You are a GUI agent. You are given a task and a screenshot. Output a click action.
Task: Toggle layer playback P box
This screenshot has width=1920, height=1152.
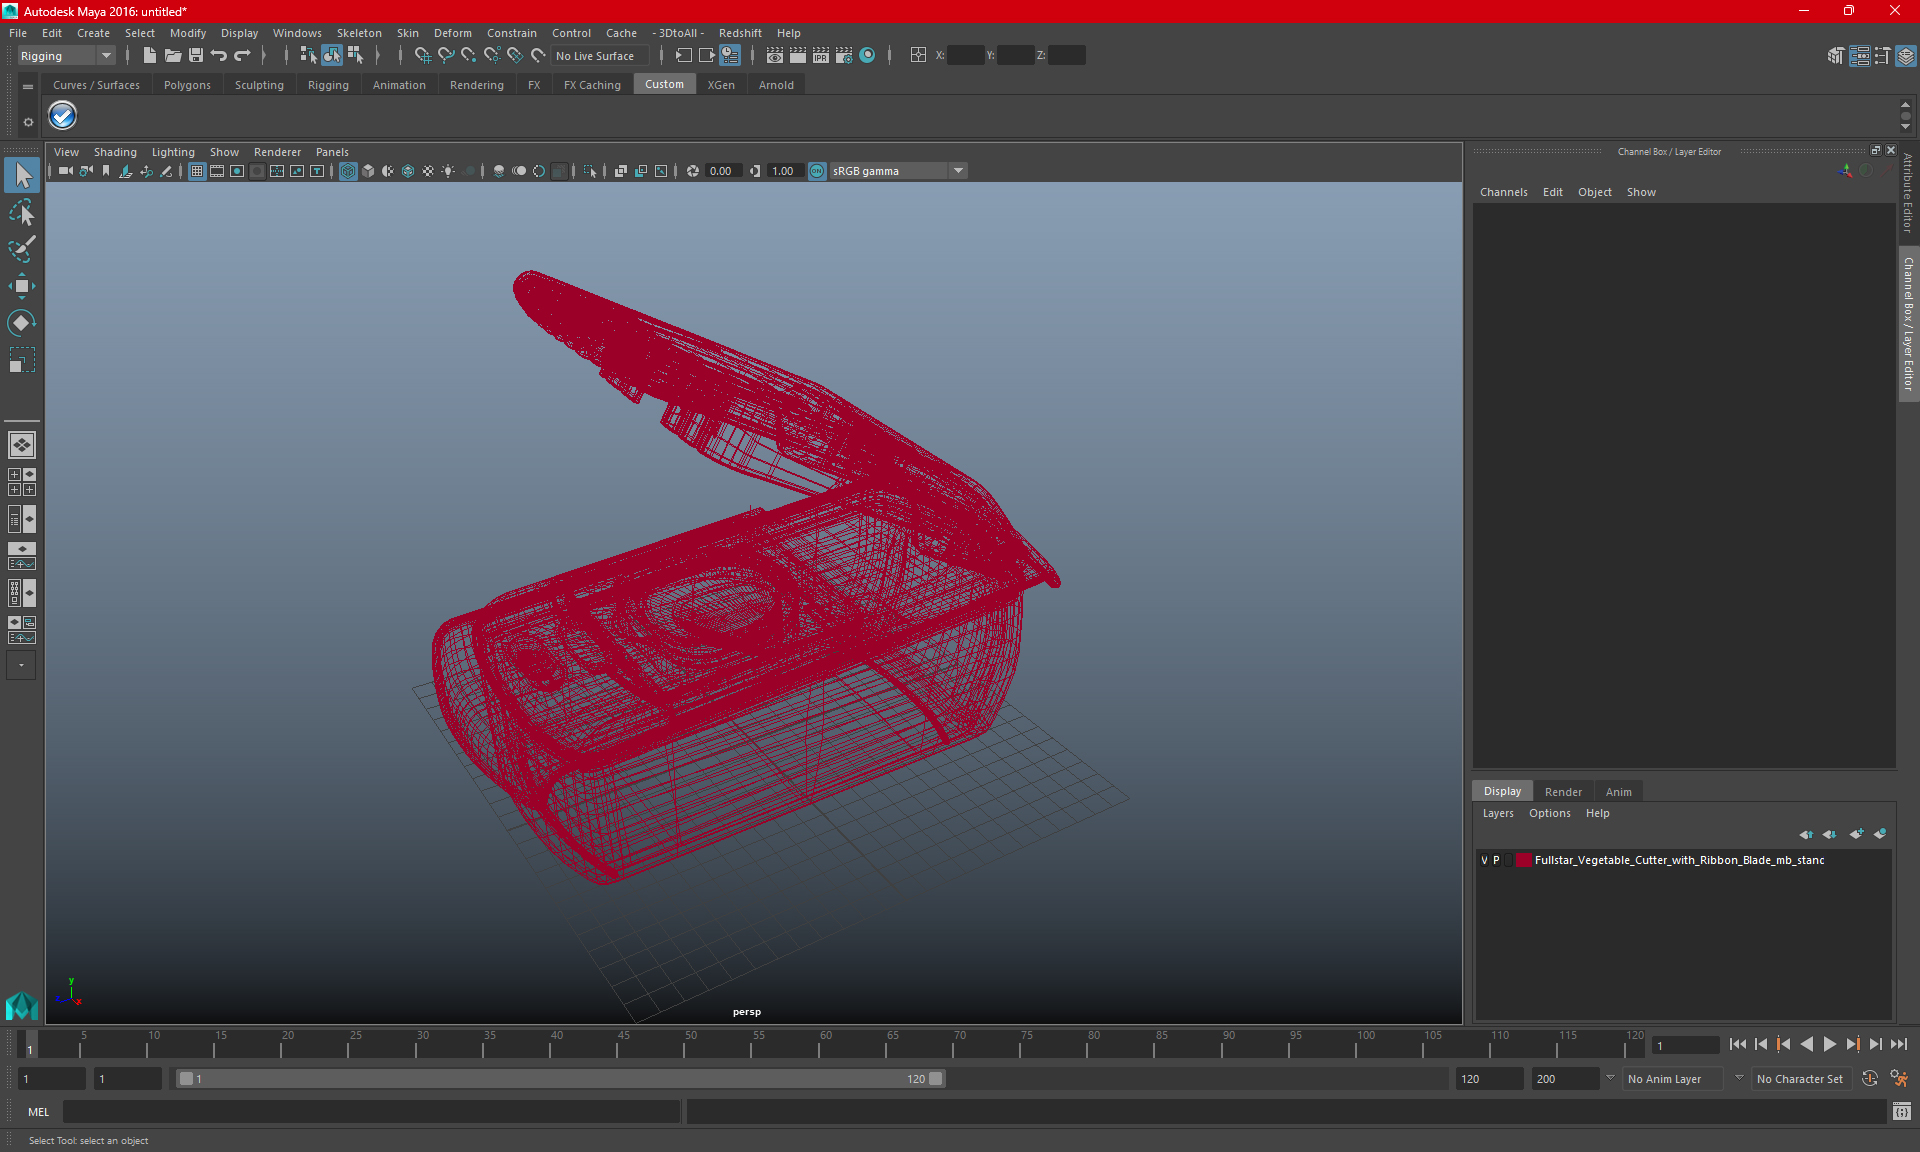tap(1497, 860)
